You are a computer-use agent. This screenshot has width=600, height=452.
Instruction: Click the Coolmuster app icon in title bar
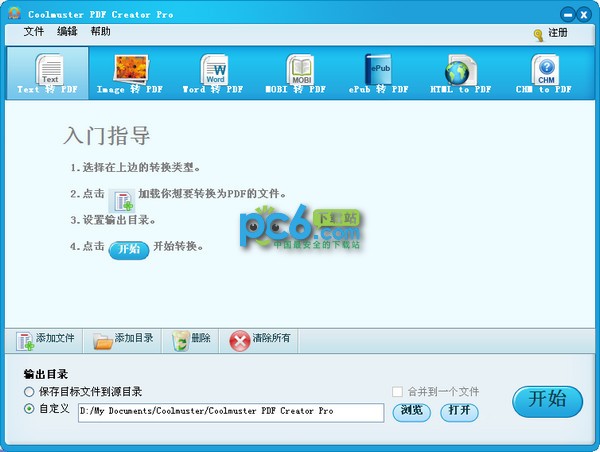click(15, 13)
